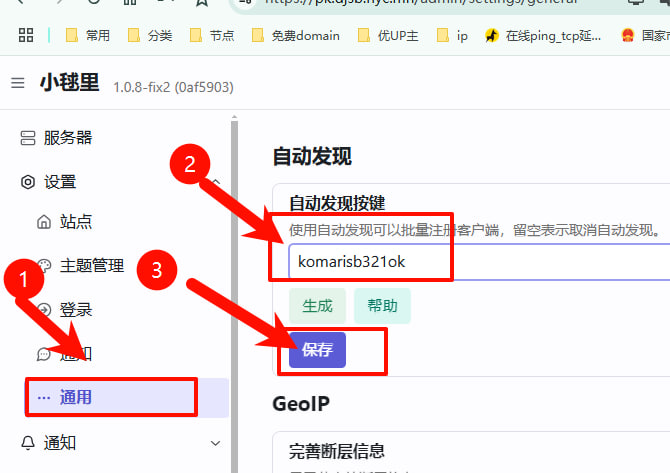Open the 节点 bookmark folder
The image size is (670, 473).
pyautogui.click(x=211, y=35)
